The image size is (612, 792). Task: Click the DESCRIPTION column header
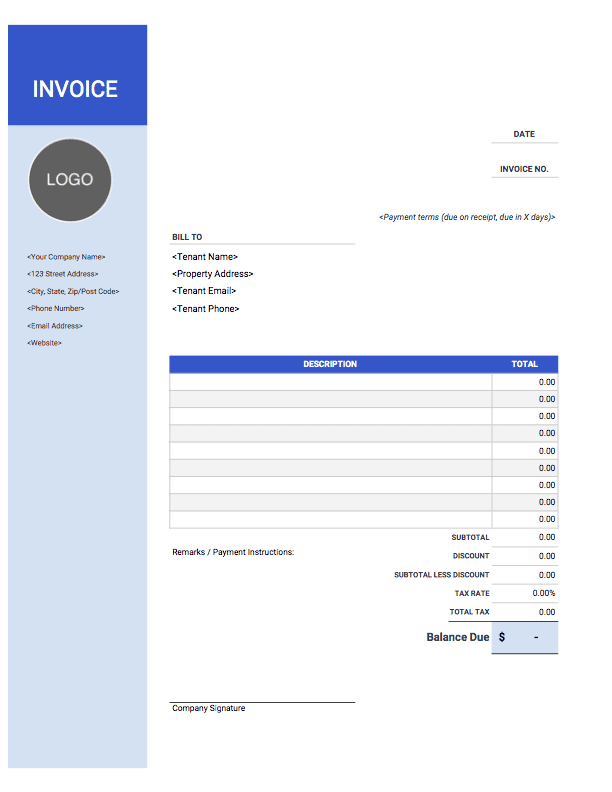pos(330,364)
